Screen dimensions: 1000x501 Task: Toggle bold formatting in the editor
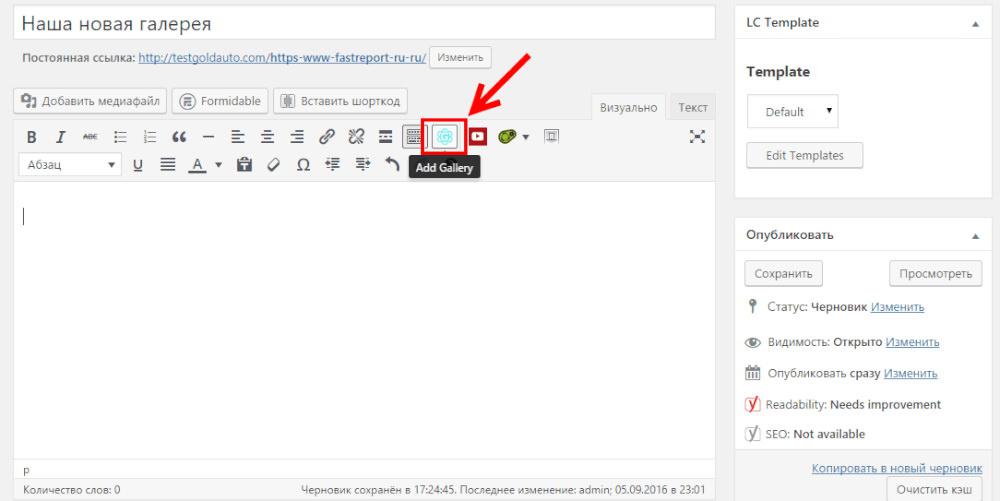tap(31, 137)
